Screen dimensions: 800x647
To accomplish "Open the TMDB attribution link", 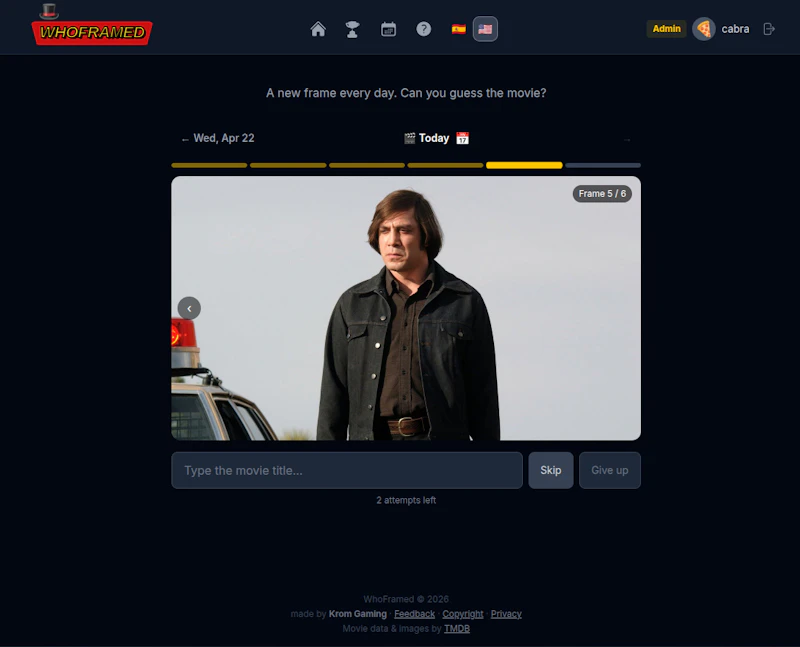I will (457, 629).
